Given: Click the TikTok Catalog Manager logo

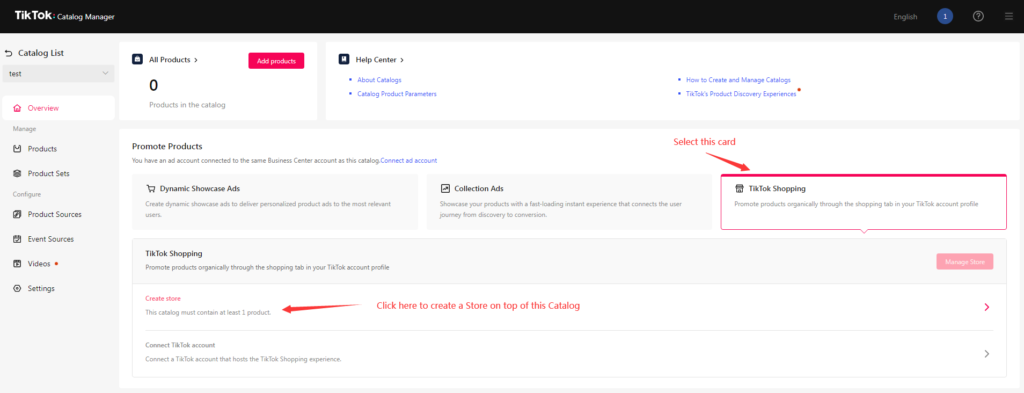Looking at the screenshot, I should point(65,16).
